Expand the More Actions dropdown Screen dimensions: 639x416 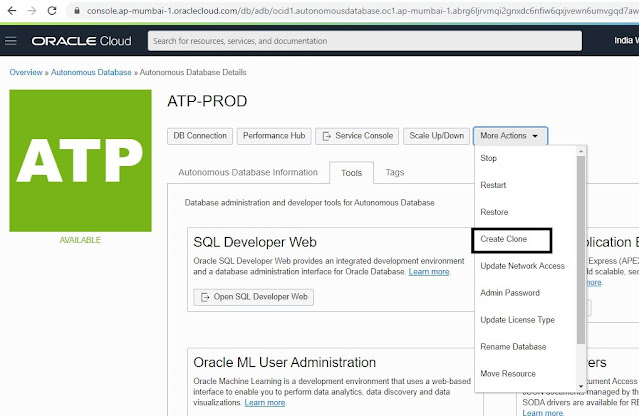510,135
